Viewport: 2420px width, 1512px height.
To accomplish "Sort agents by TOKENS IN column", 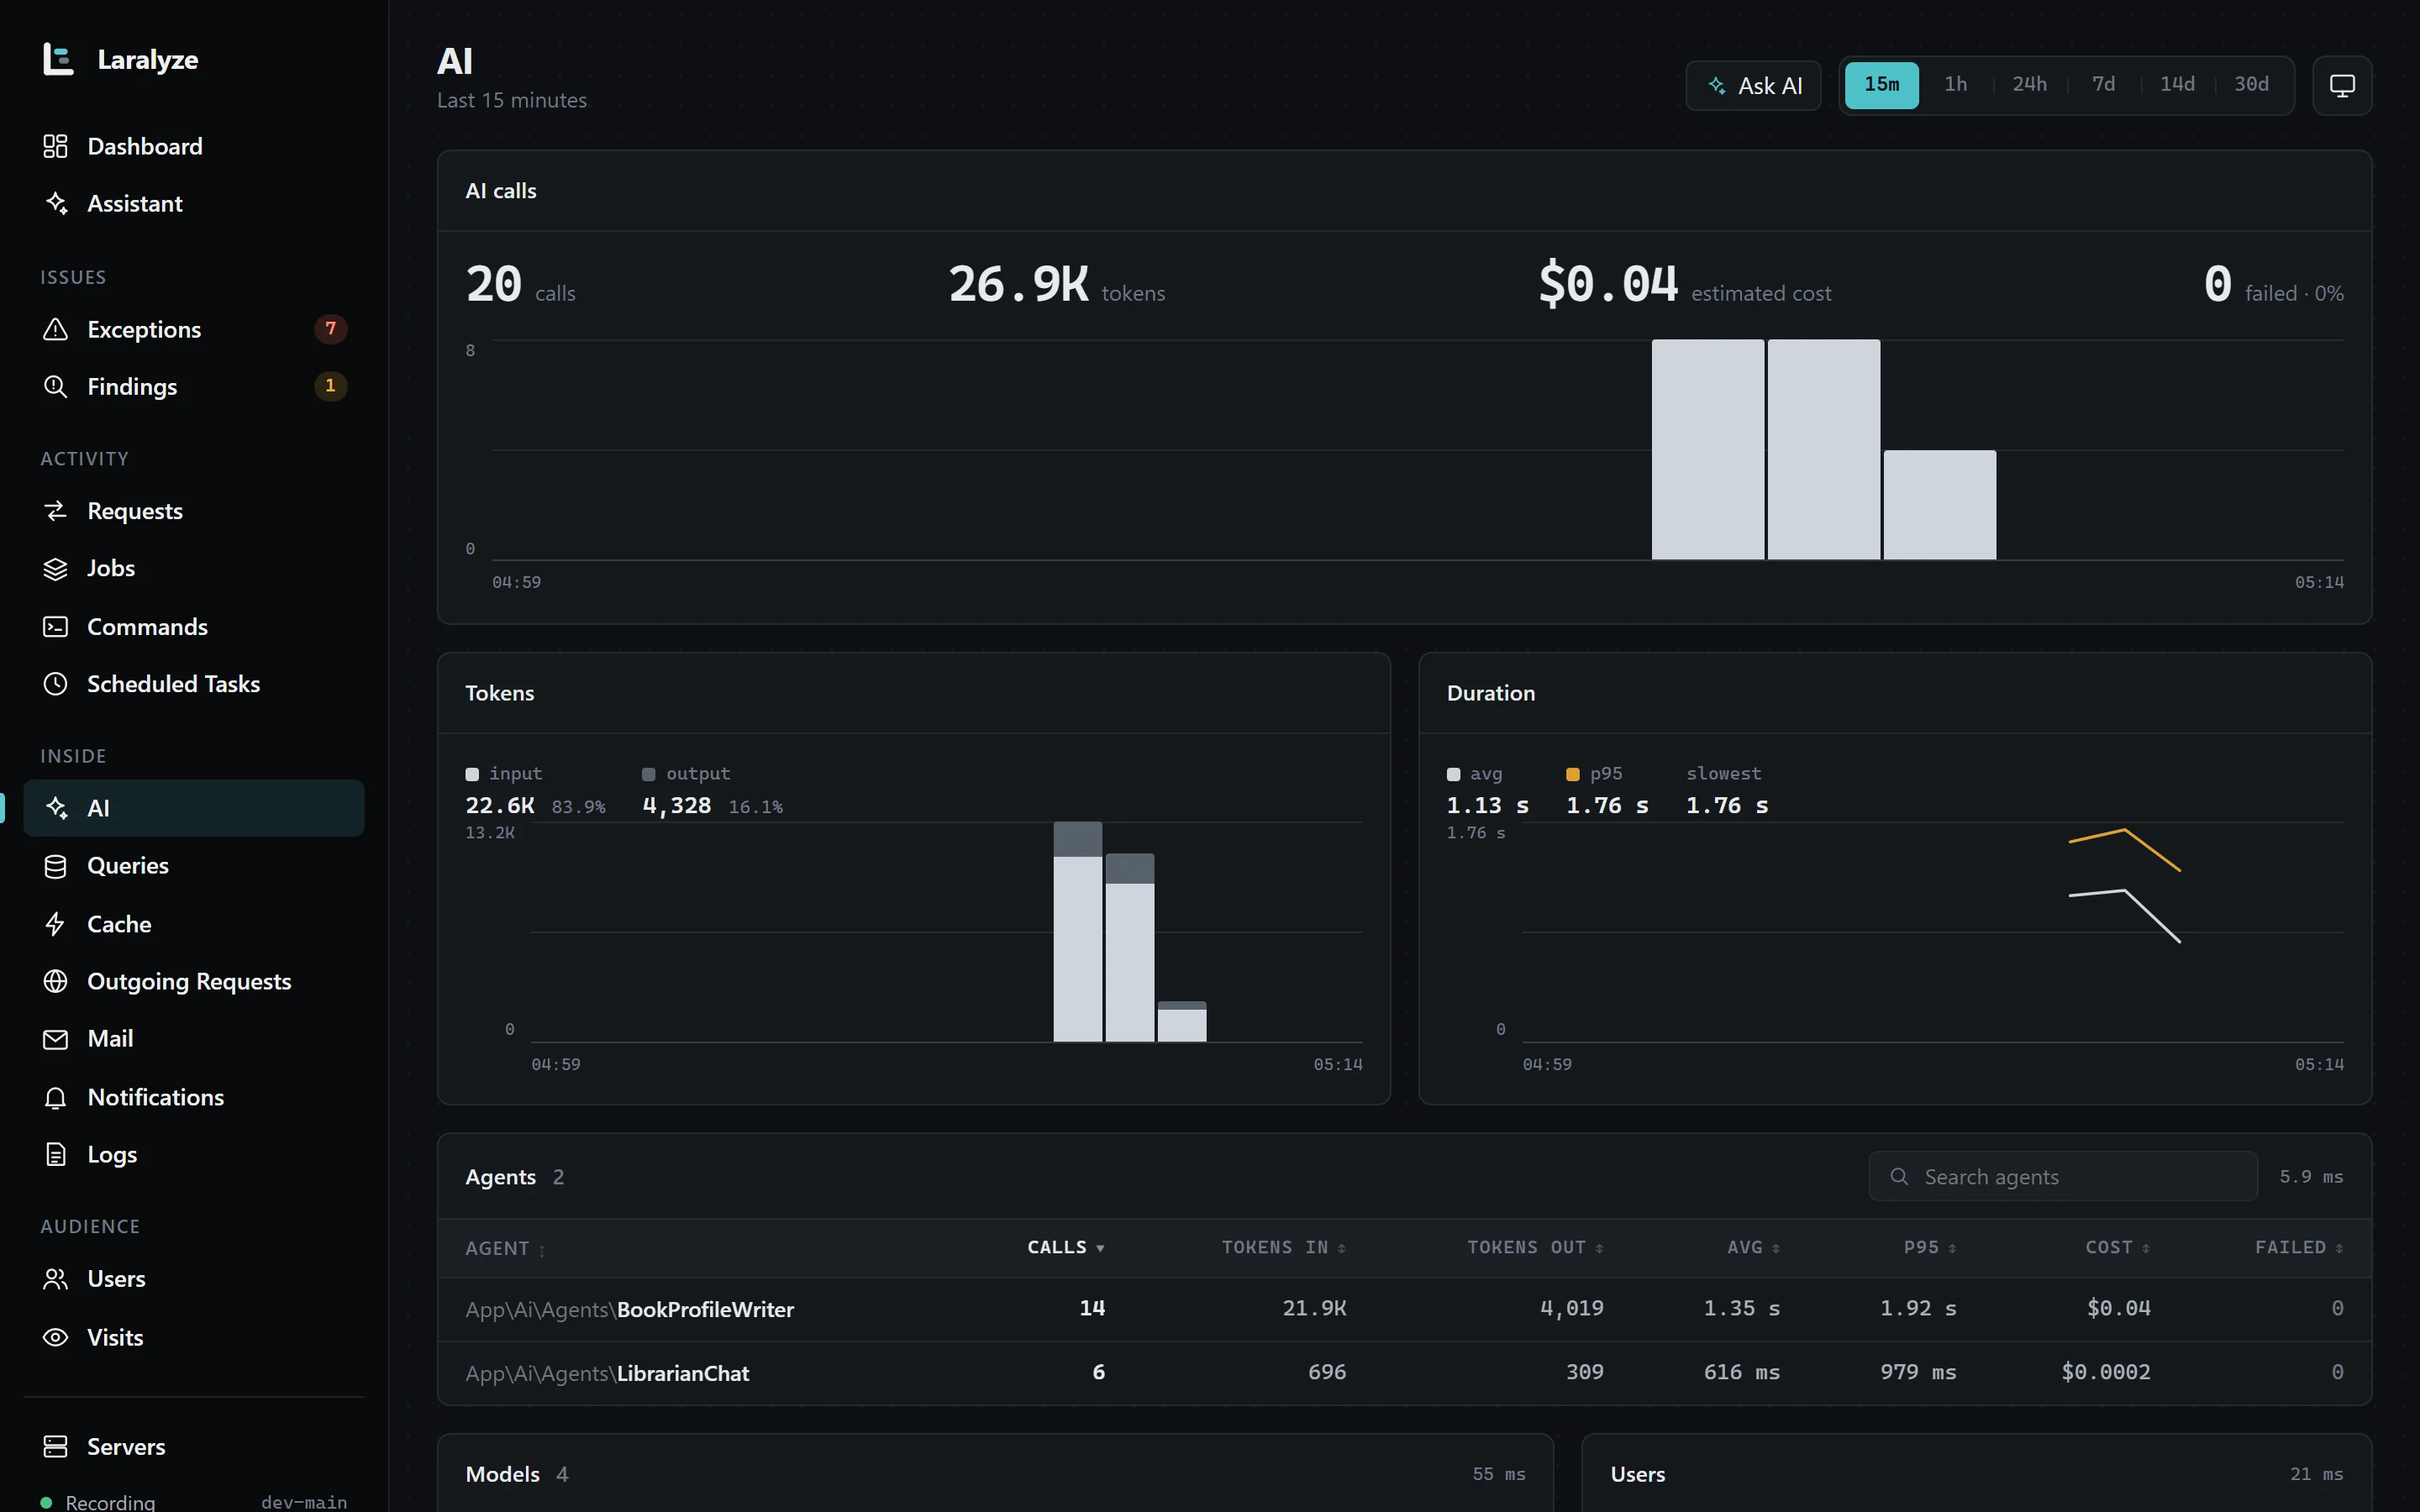I will (x=1283, y=1247).
